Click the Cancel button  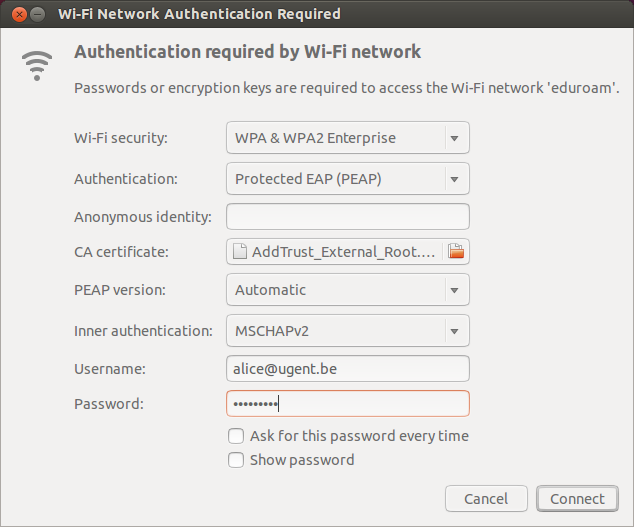pyautogui.click(x=486, y=498)
